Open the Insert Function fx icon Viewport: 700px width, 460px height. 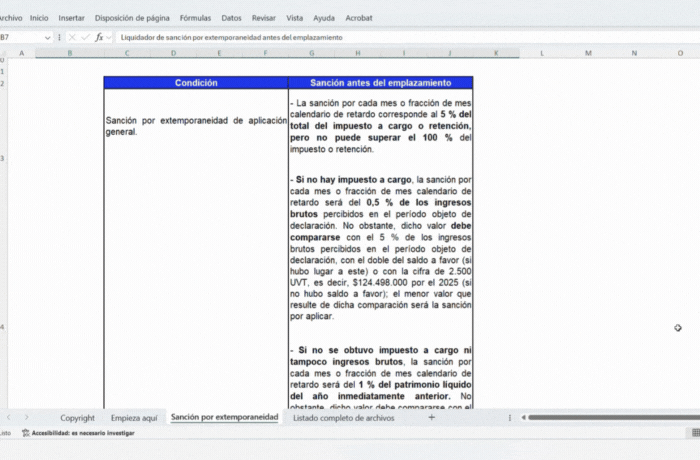click(x=99, y=38)
